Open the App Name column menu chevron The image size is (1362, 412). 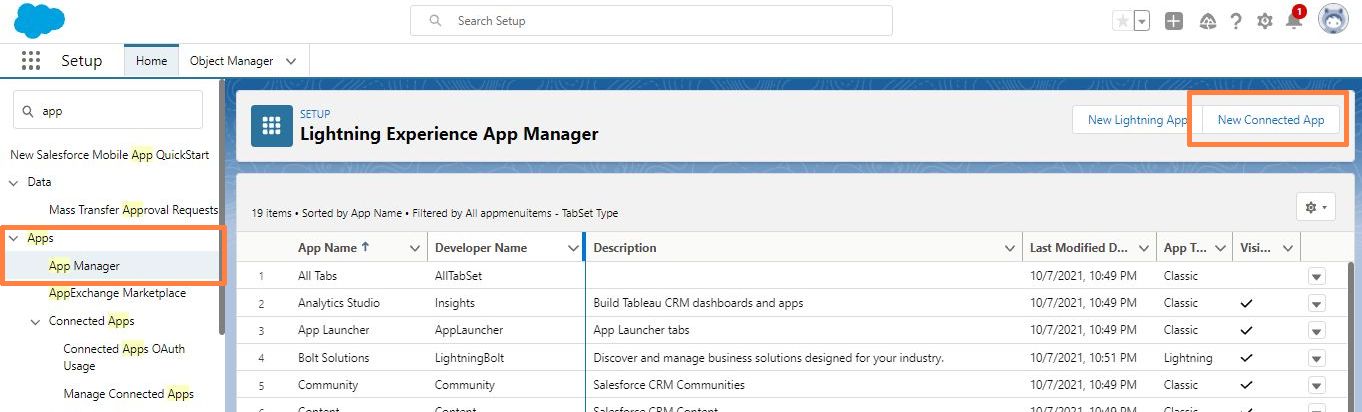click(415, 248)
